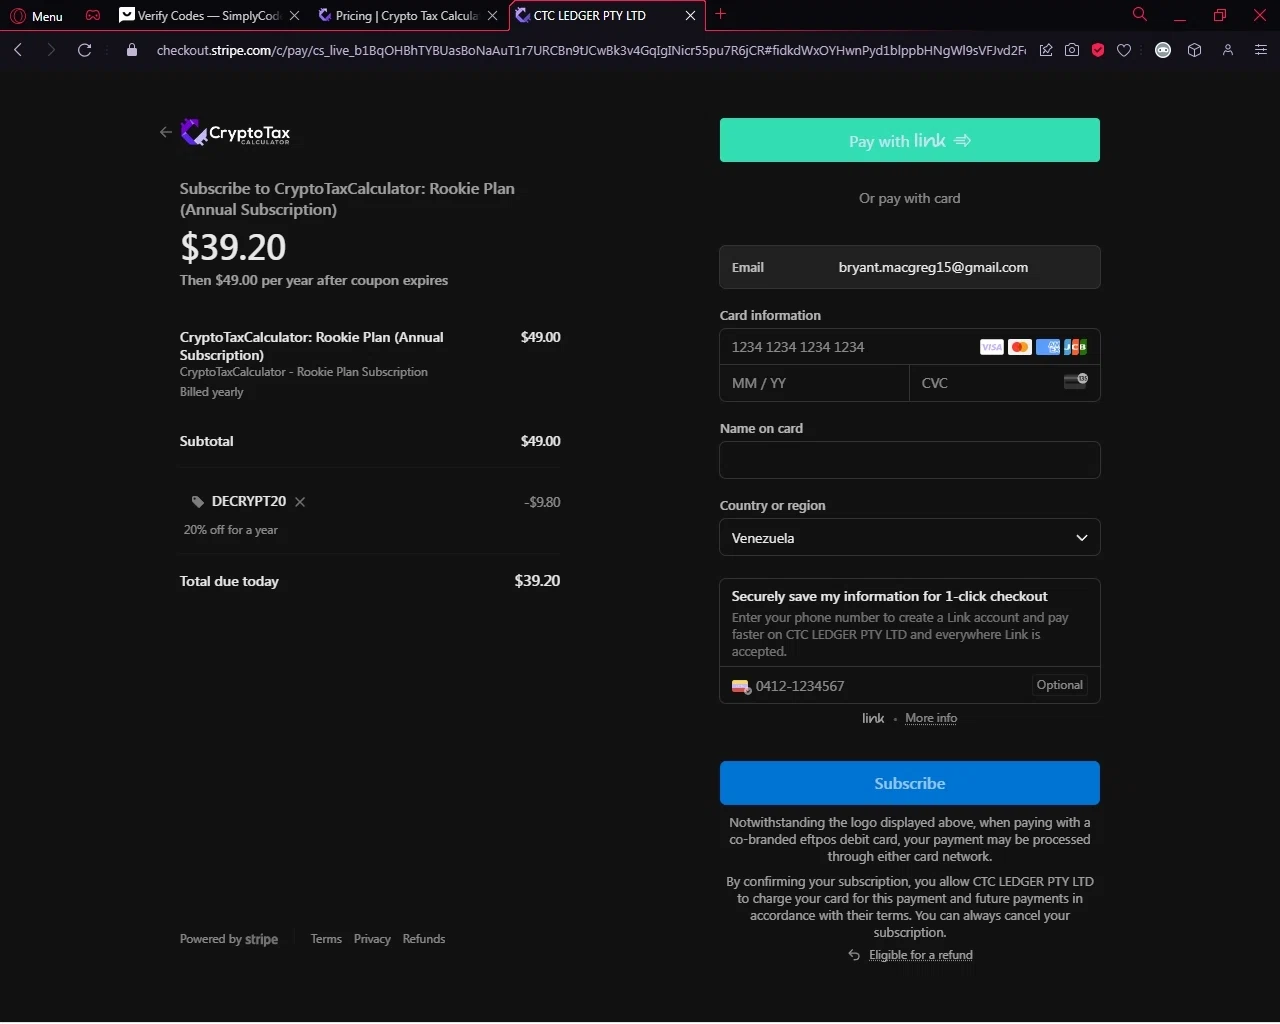This screenshot has height=1024, width=1280.
Task: Click the link logo below phone field
Action: pos(873,718)
